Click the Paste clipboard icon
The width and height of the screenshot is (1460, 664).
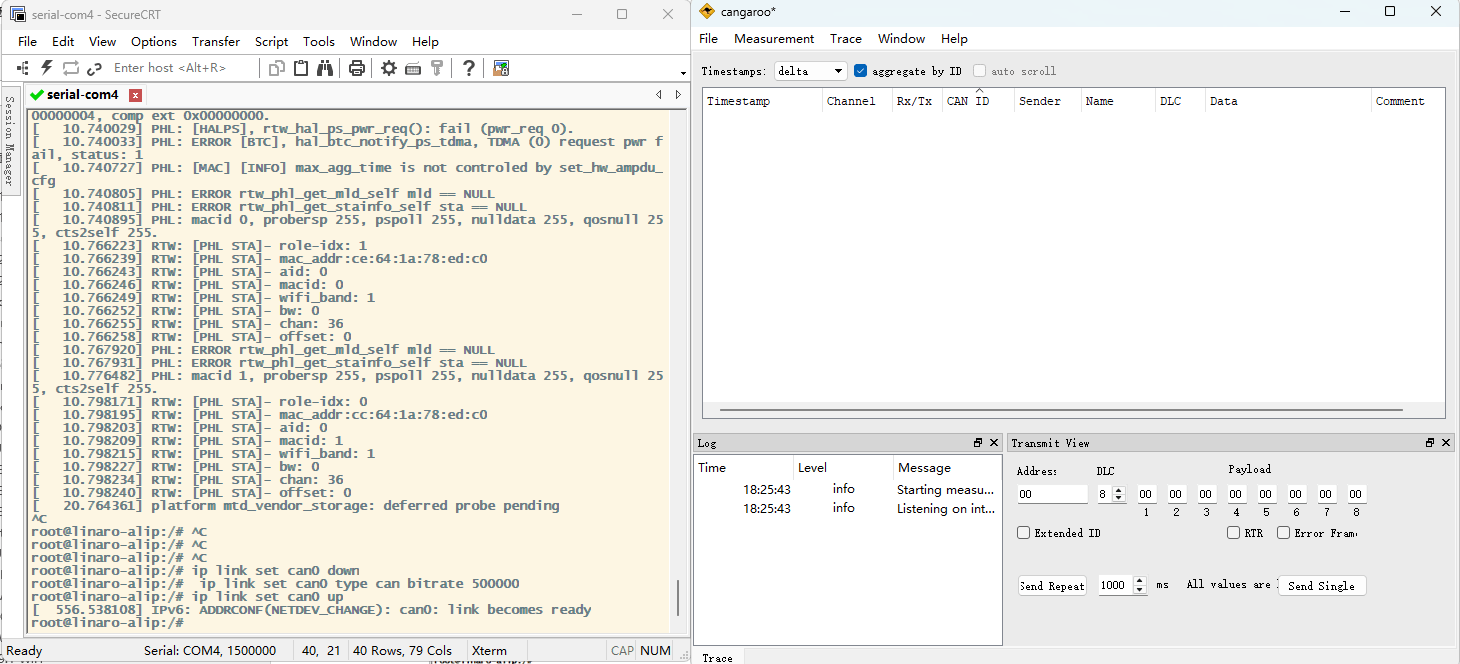301,68
